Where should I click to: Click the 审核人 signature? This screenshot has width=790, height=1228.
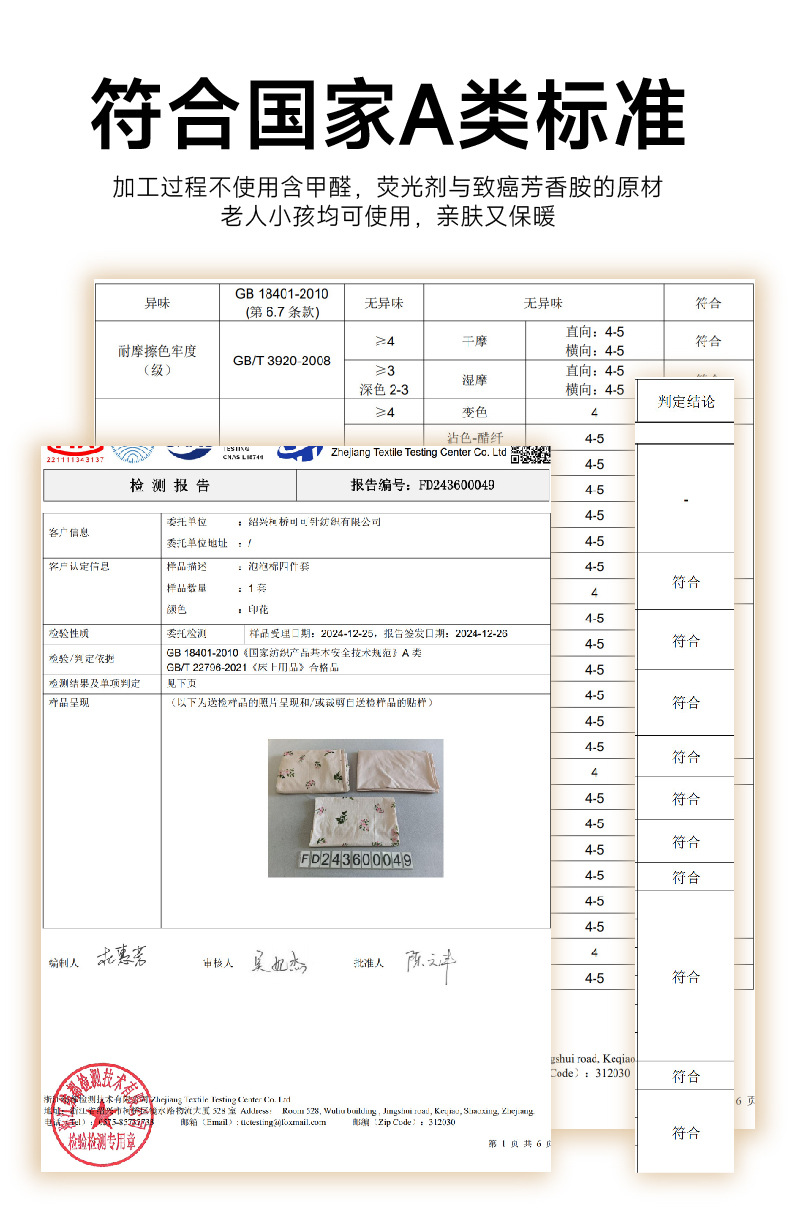(x=277, y=962)
